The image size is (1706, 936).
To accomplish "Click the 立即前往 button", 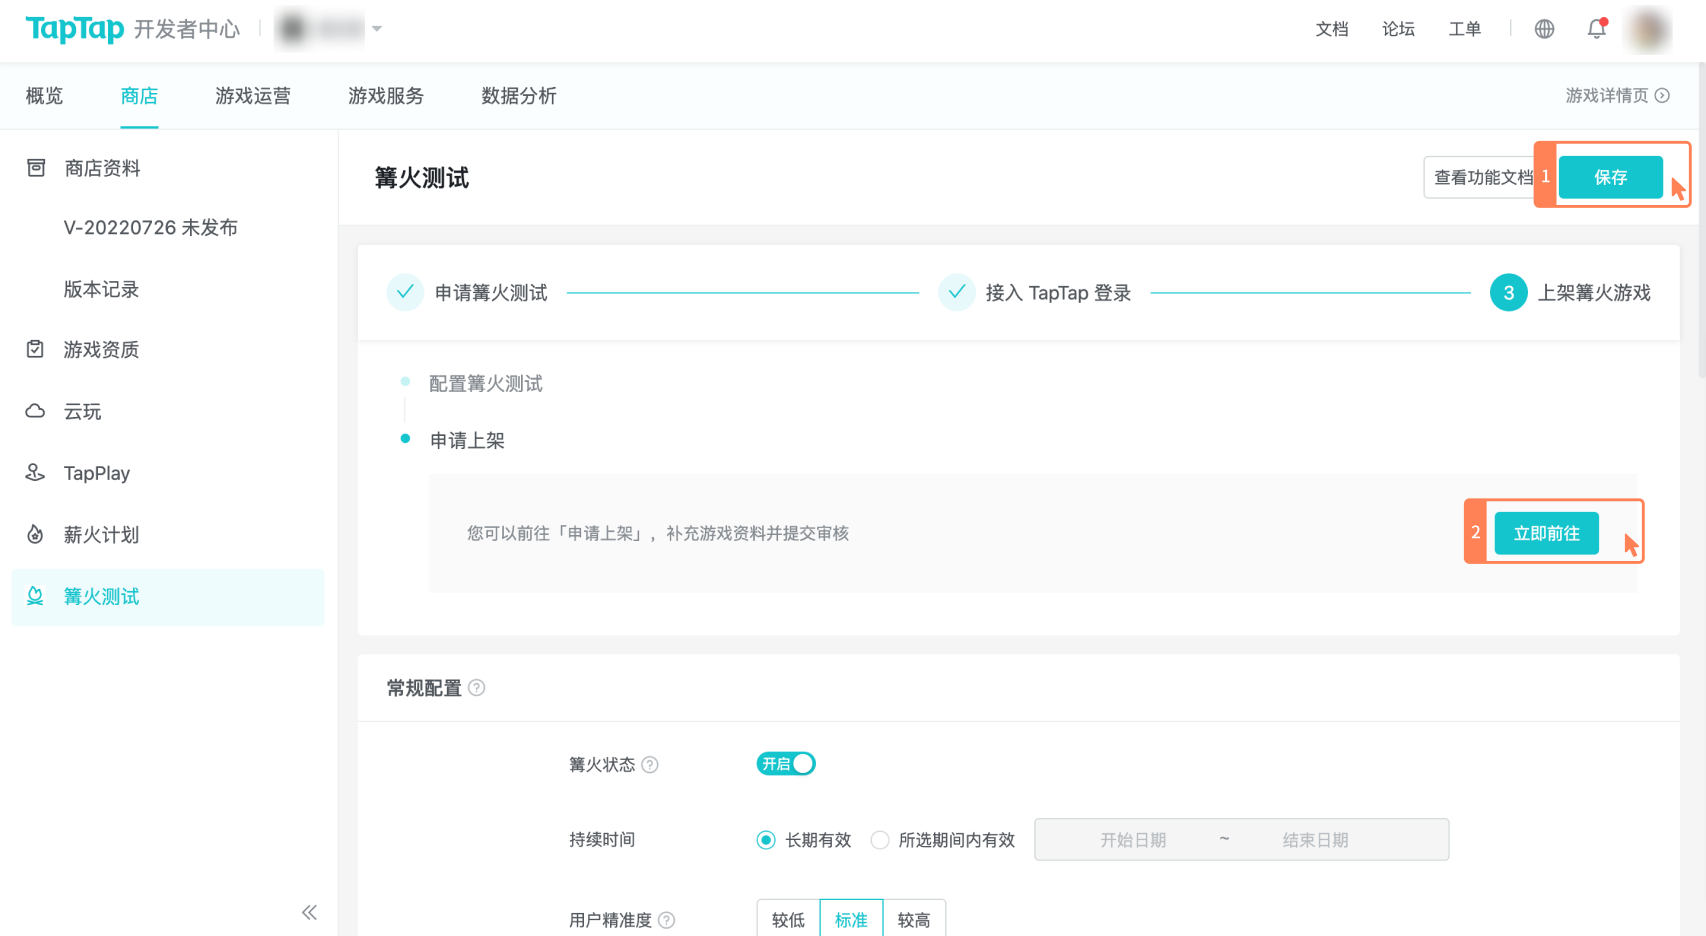I will tap(1546, 533).
